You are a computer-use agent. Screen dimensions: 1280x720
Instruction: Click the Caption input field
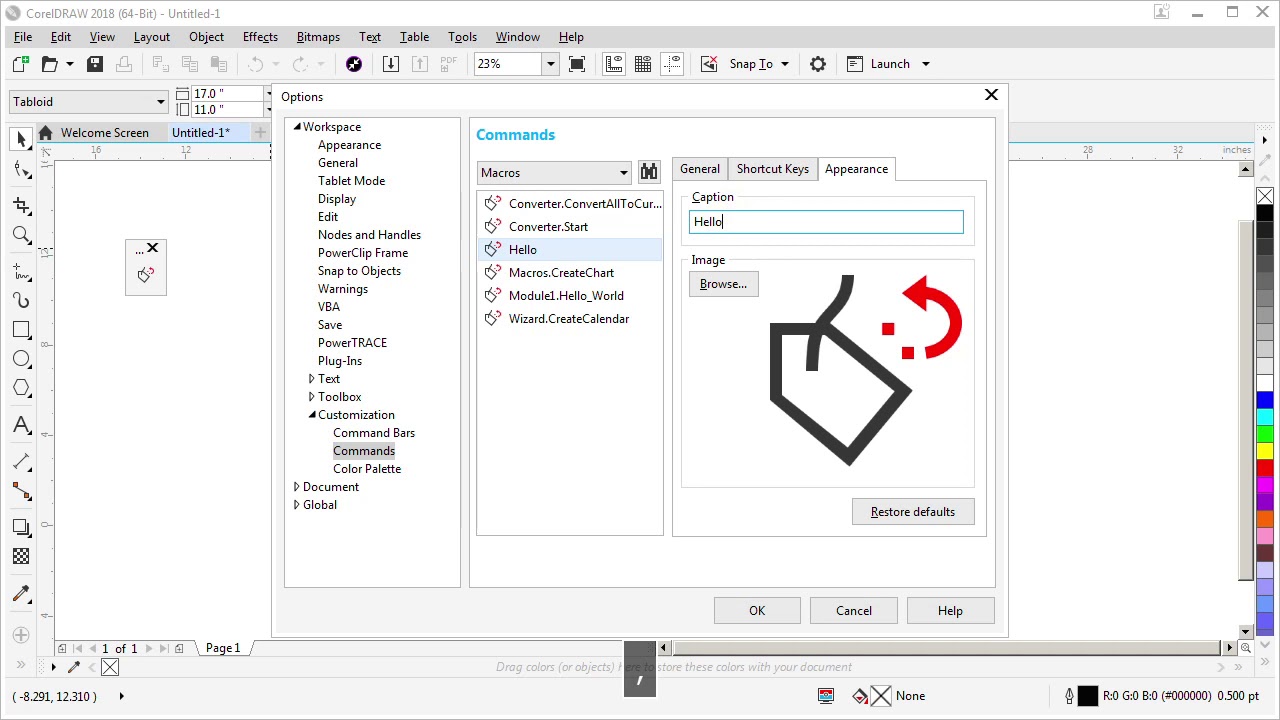(x=826, y=222)
